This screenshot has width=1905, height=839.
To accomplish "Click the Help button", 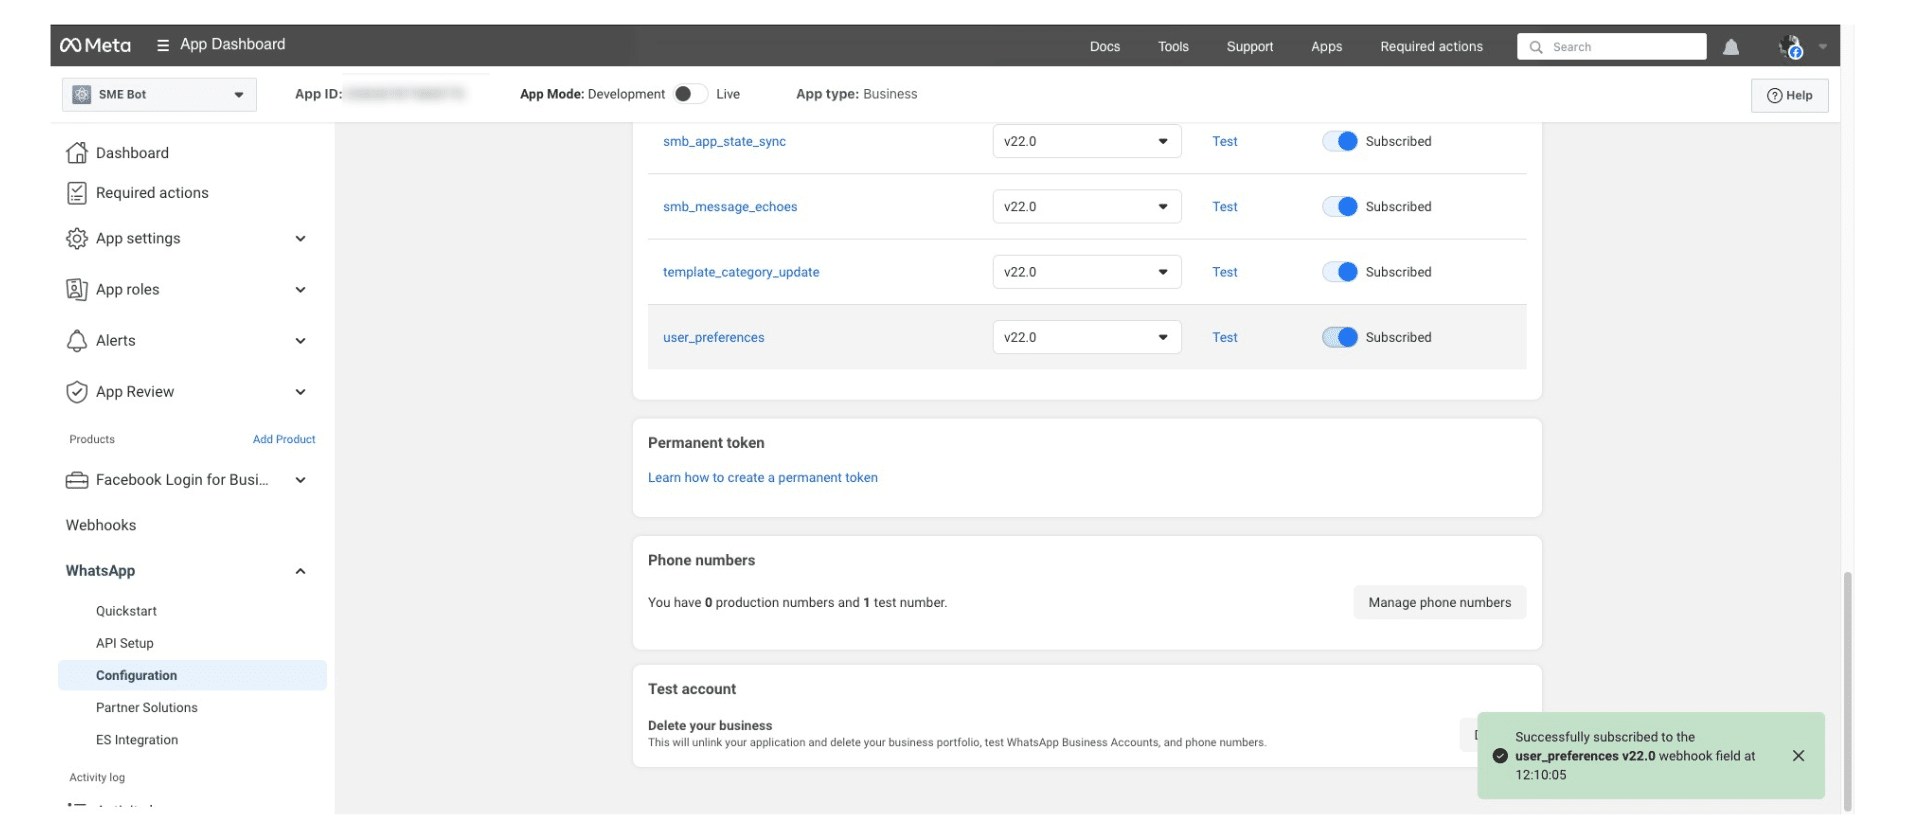I will [1789, 96].
